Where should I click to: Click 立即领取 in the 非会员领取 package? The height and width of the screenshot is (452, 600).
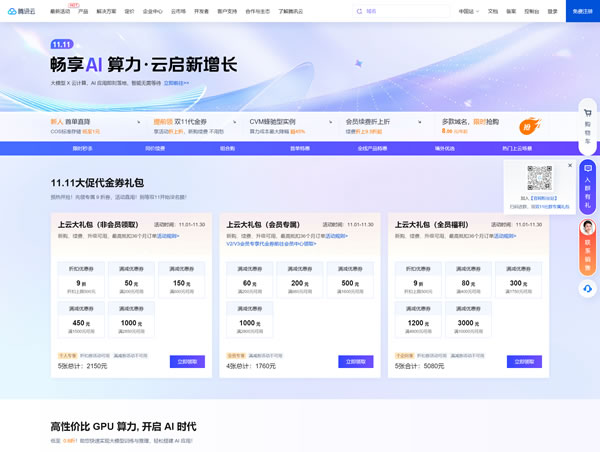tap(187, 362)
